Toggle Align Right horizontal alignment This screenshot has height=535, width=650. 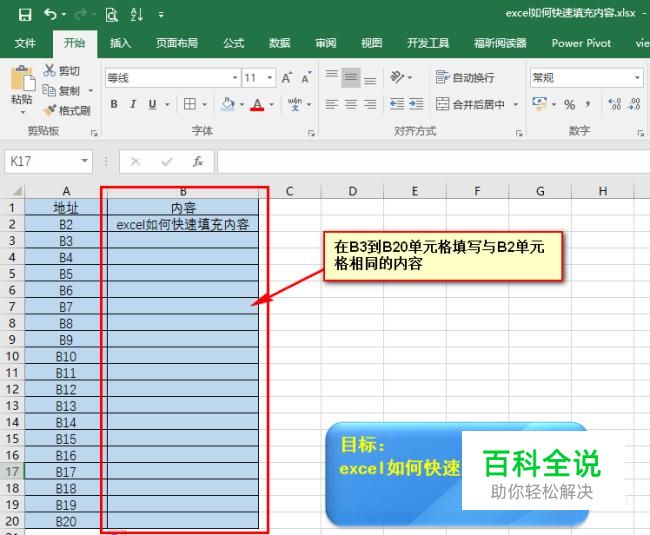370,104
